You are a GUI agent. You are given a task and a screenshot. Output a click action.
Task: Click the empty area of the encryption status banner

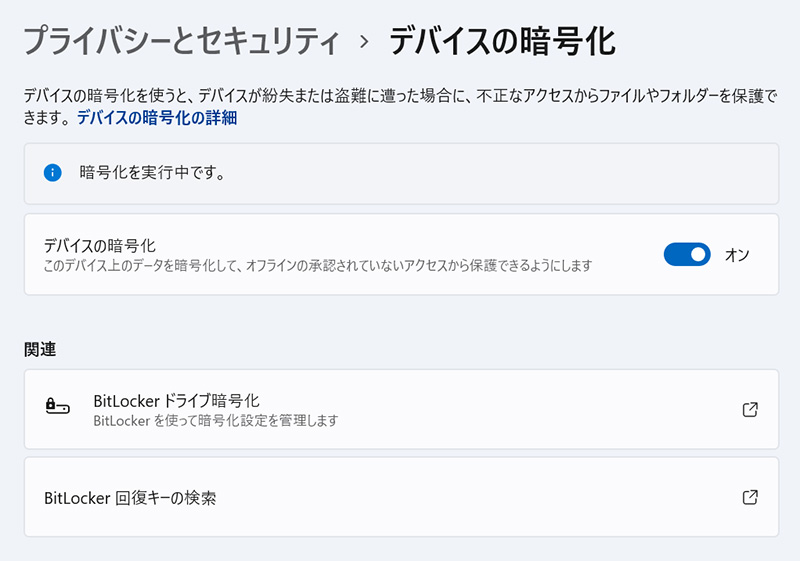tap(500, 173)
